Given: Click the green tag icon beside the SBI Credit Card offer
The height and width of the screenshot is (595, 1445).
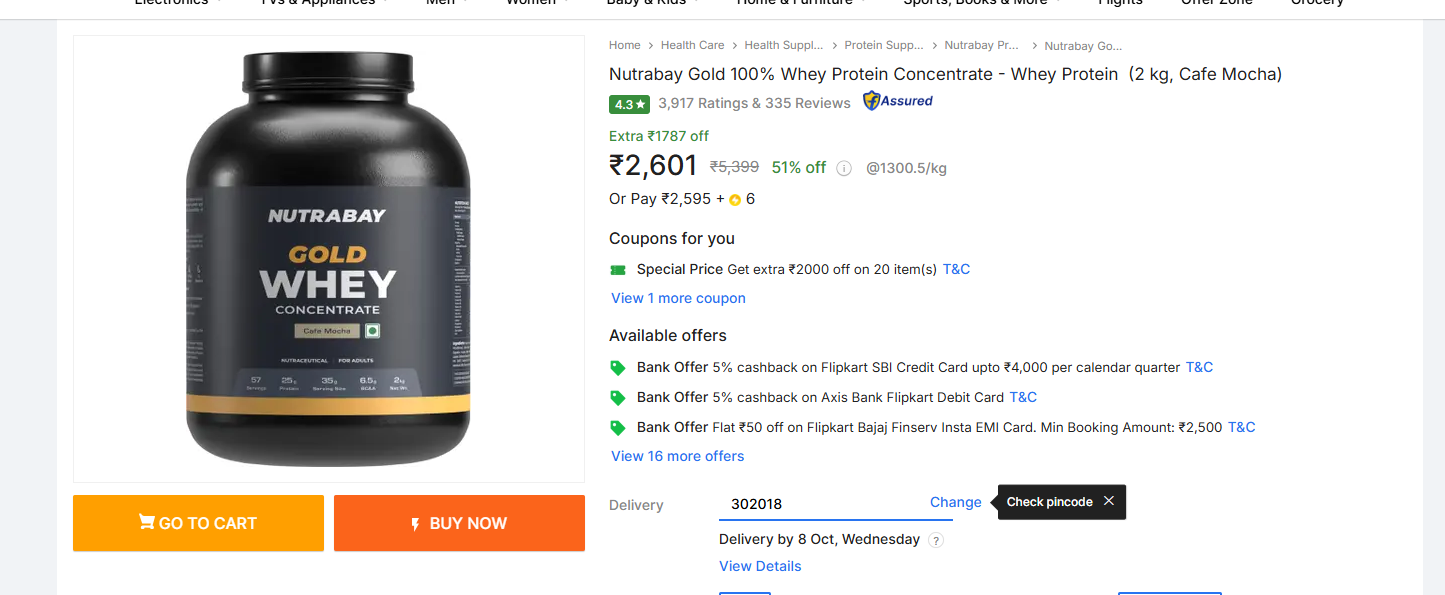Looking at the screenshot, I should (x=618, y=368).
